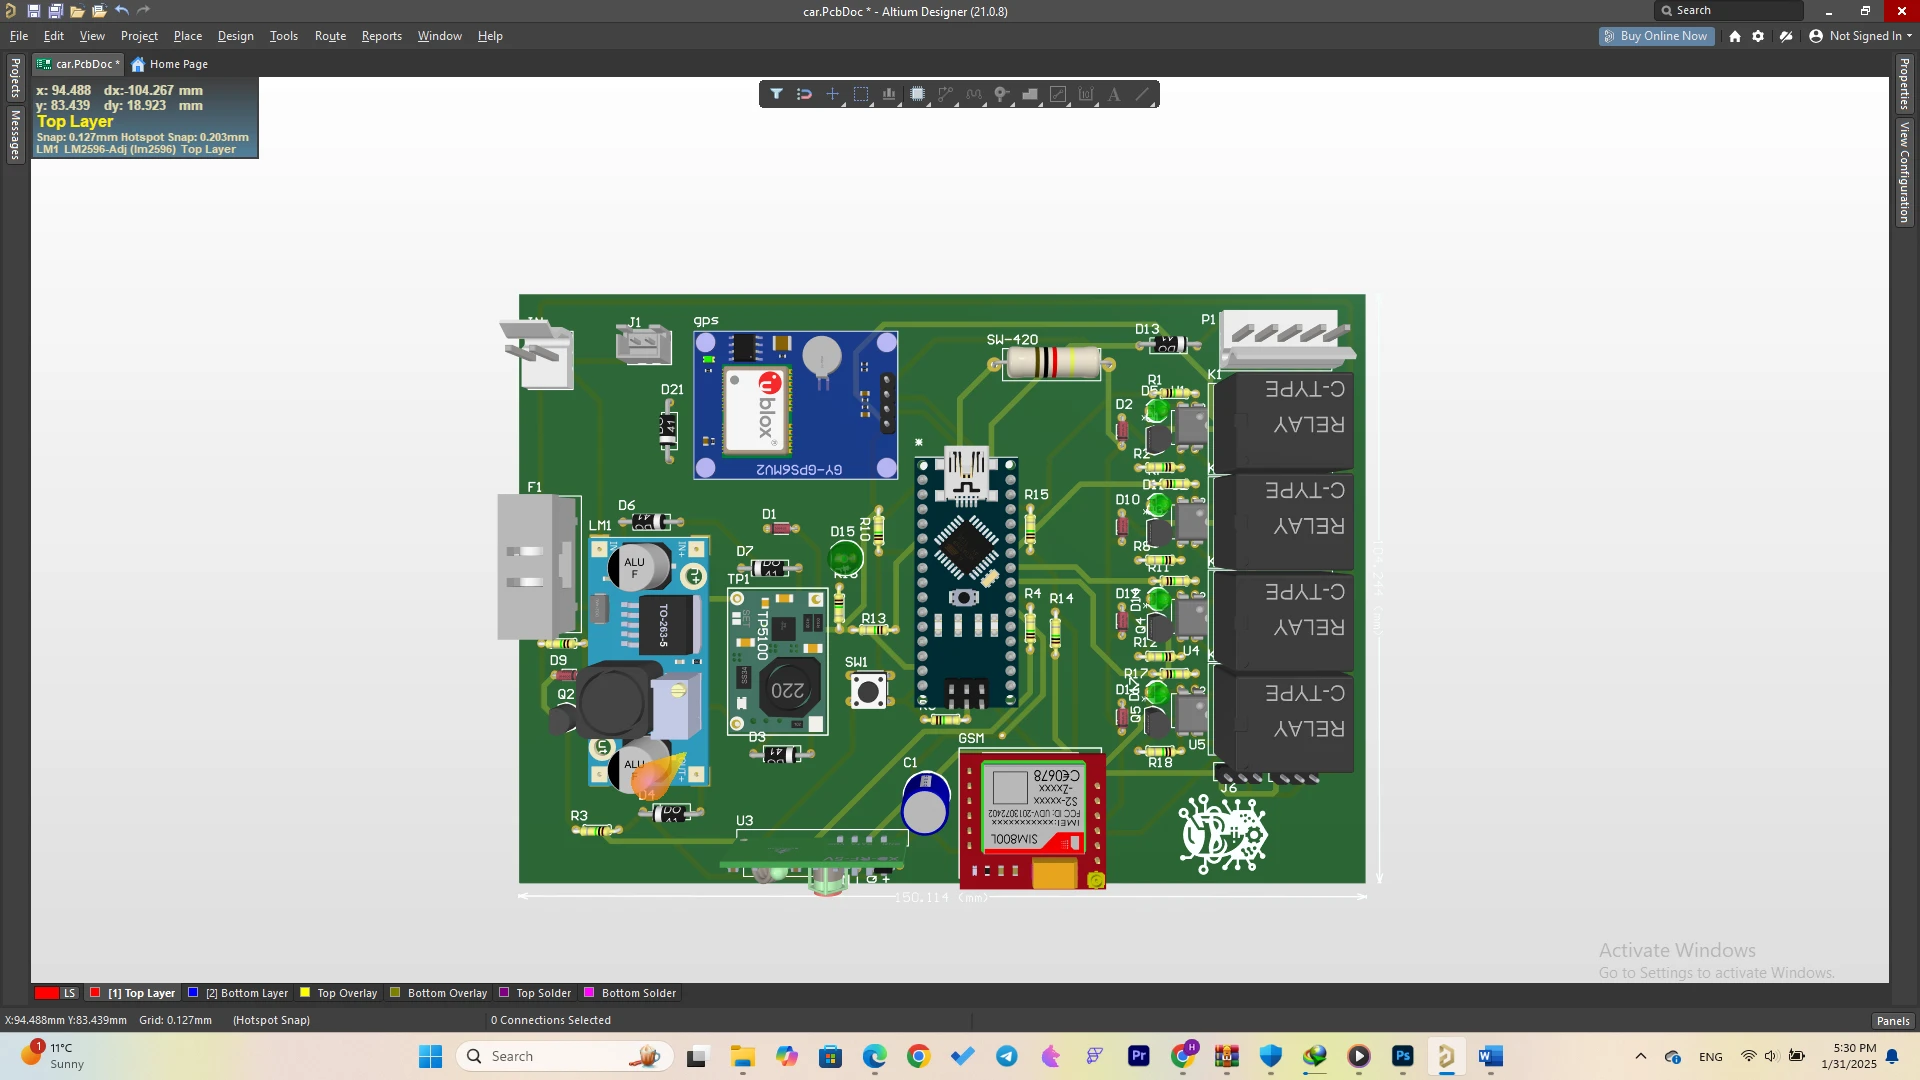
Task: Click the Save icon in title bar
Action: (33, 11)
